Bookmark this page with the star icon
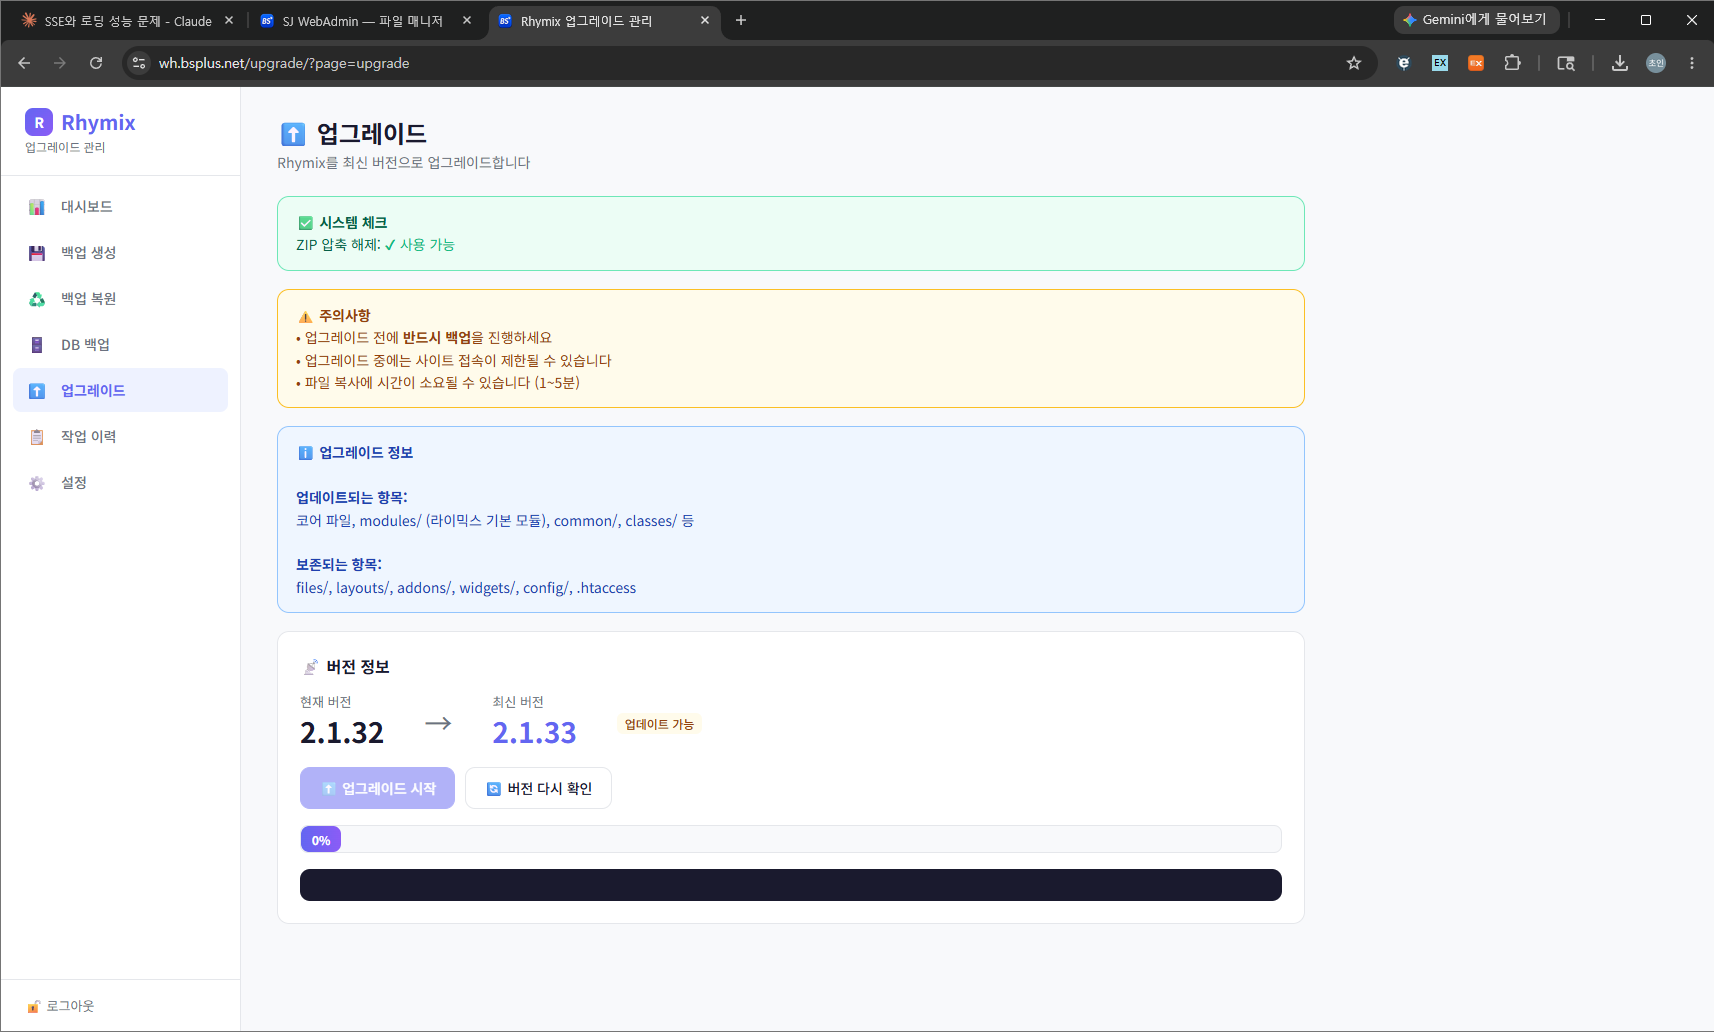 tap(1354, 63)
